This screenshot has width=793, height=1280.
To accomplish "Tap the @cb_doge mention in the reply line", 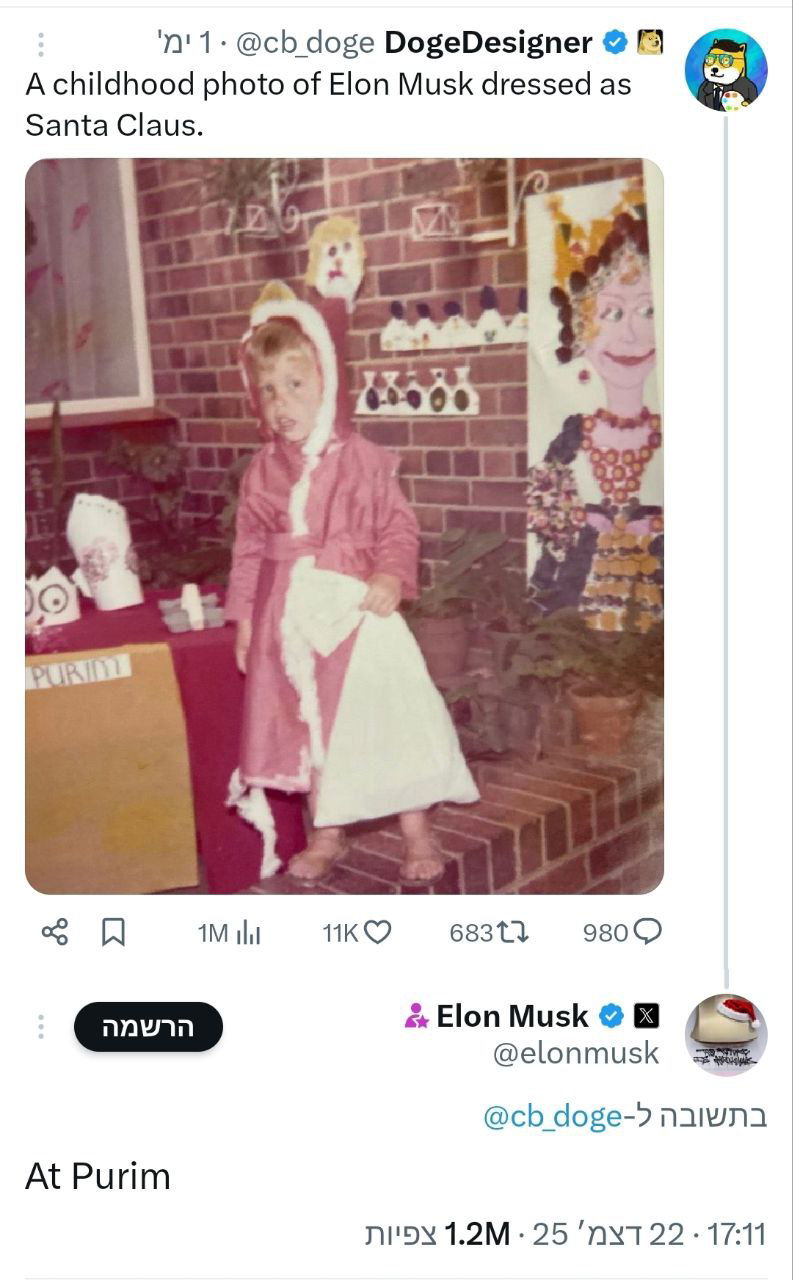I will (x=552, y=1116).
